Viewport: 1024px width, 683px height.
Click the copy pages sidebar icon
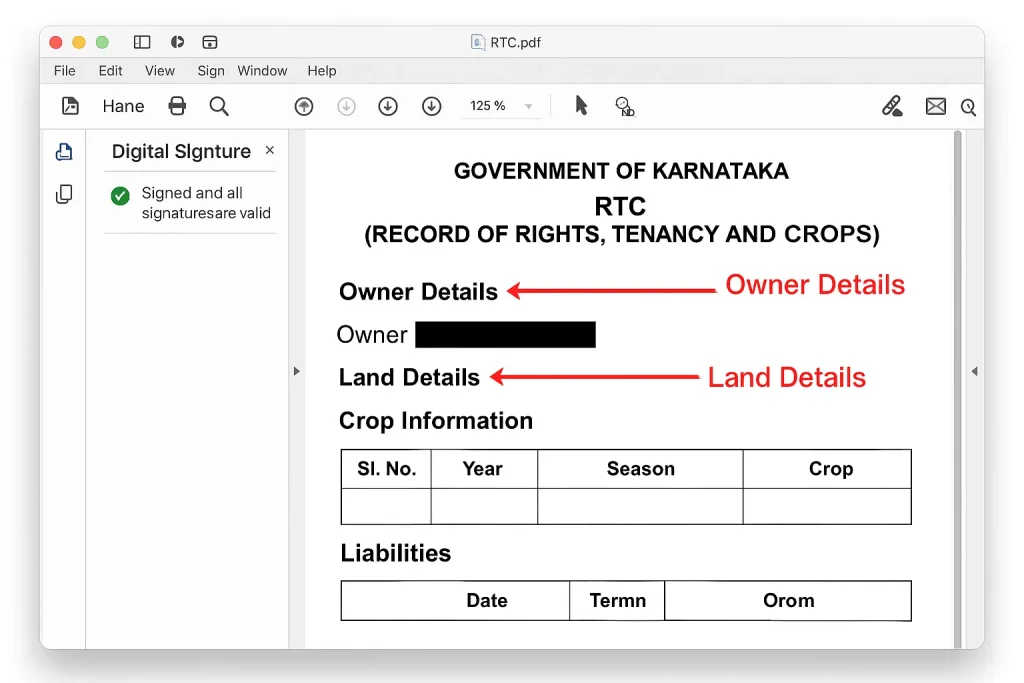coord(64,194)
